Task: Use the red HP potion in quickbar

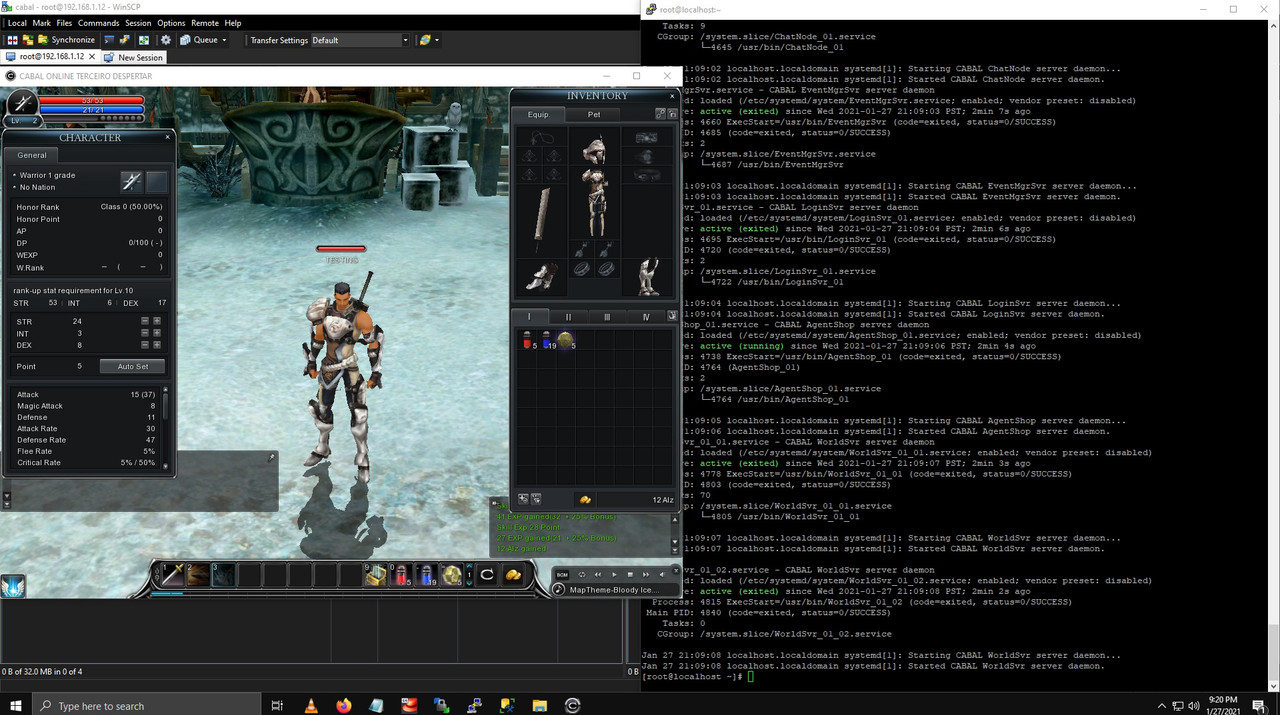Action: click(x=402, y=574)
